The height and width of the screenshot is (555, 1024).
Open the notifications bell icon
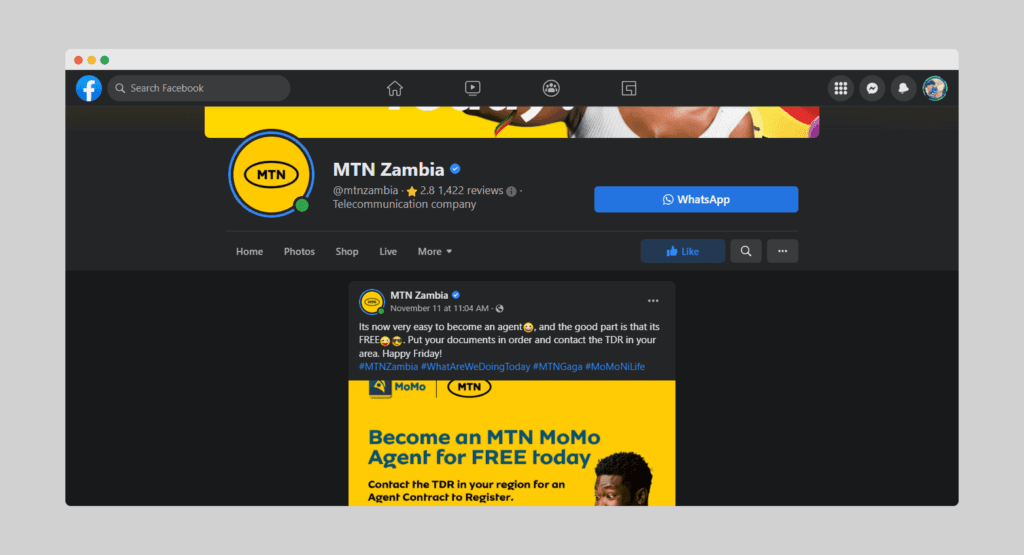tap(903, 88)
